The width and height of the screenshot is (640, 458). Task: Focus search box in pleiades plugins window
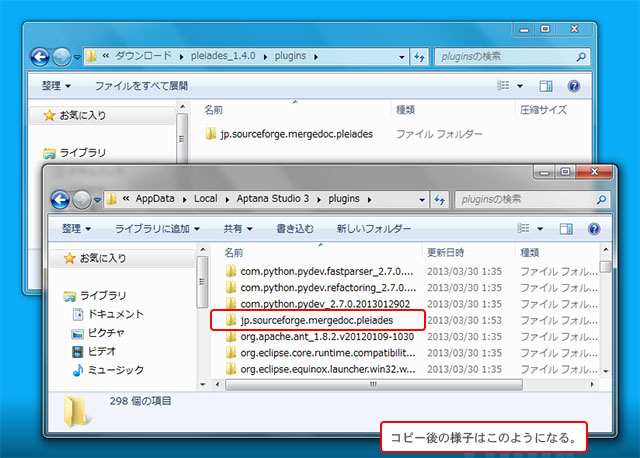(x=505, y=57)
